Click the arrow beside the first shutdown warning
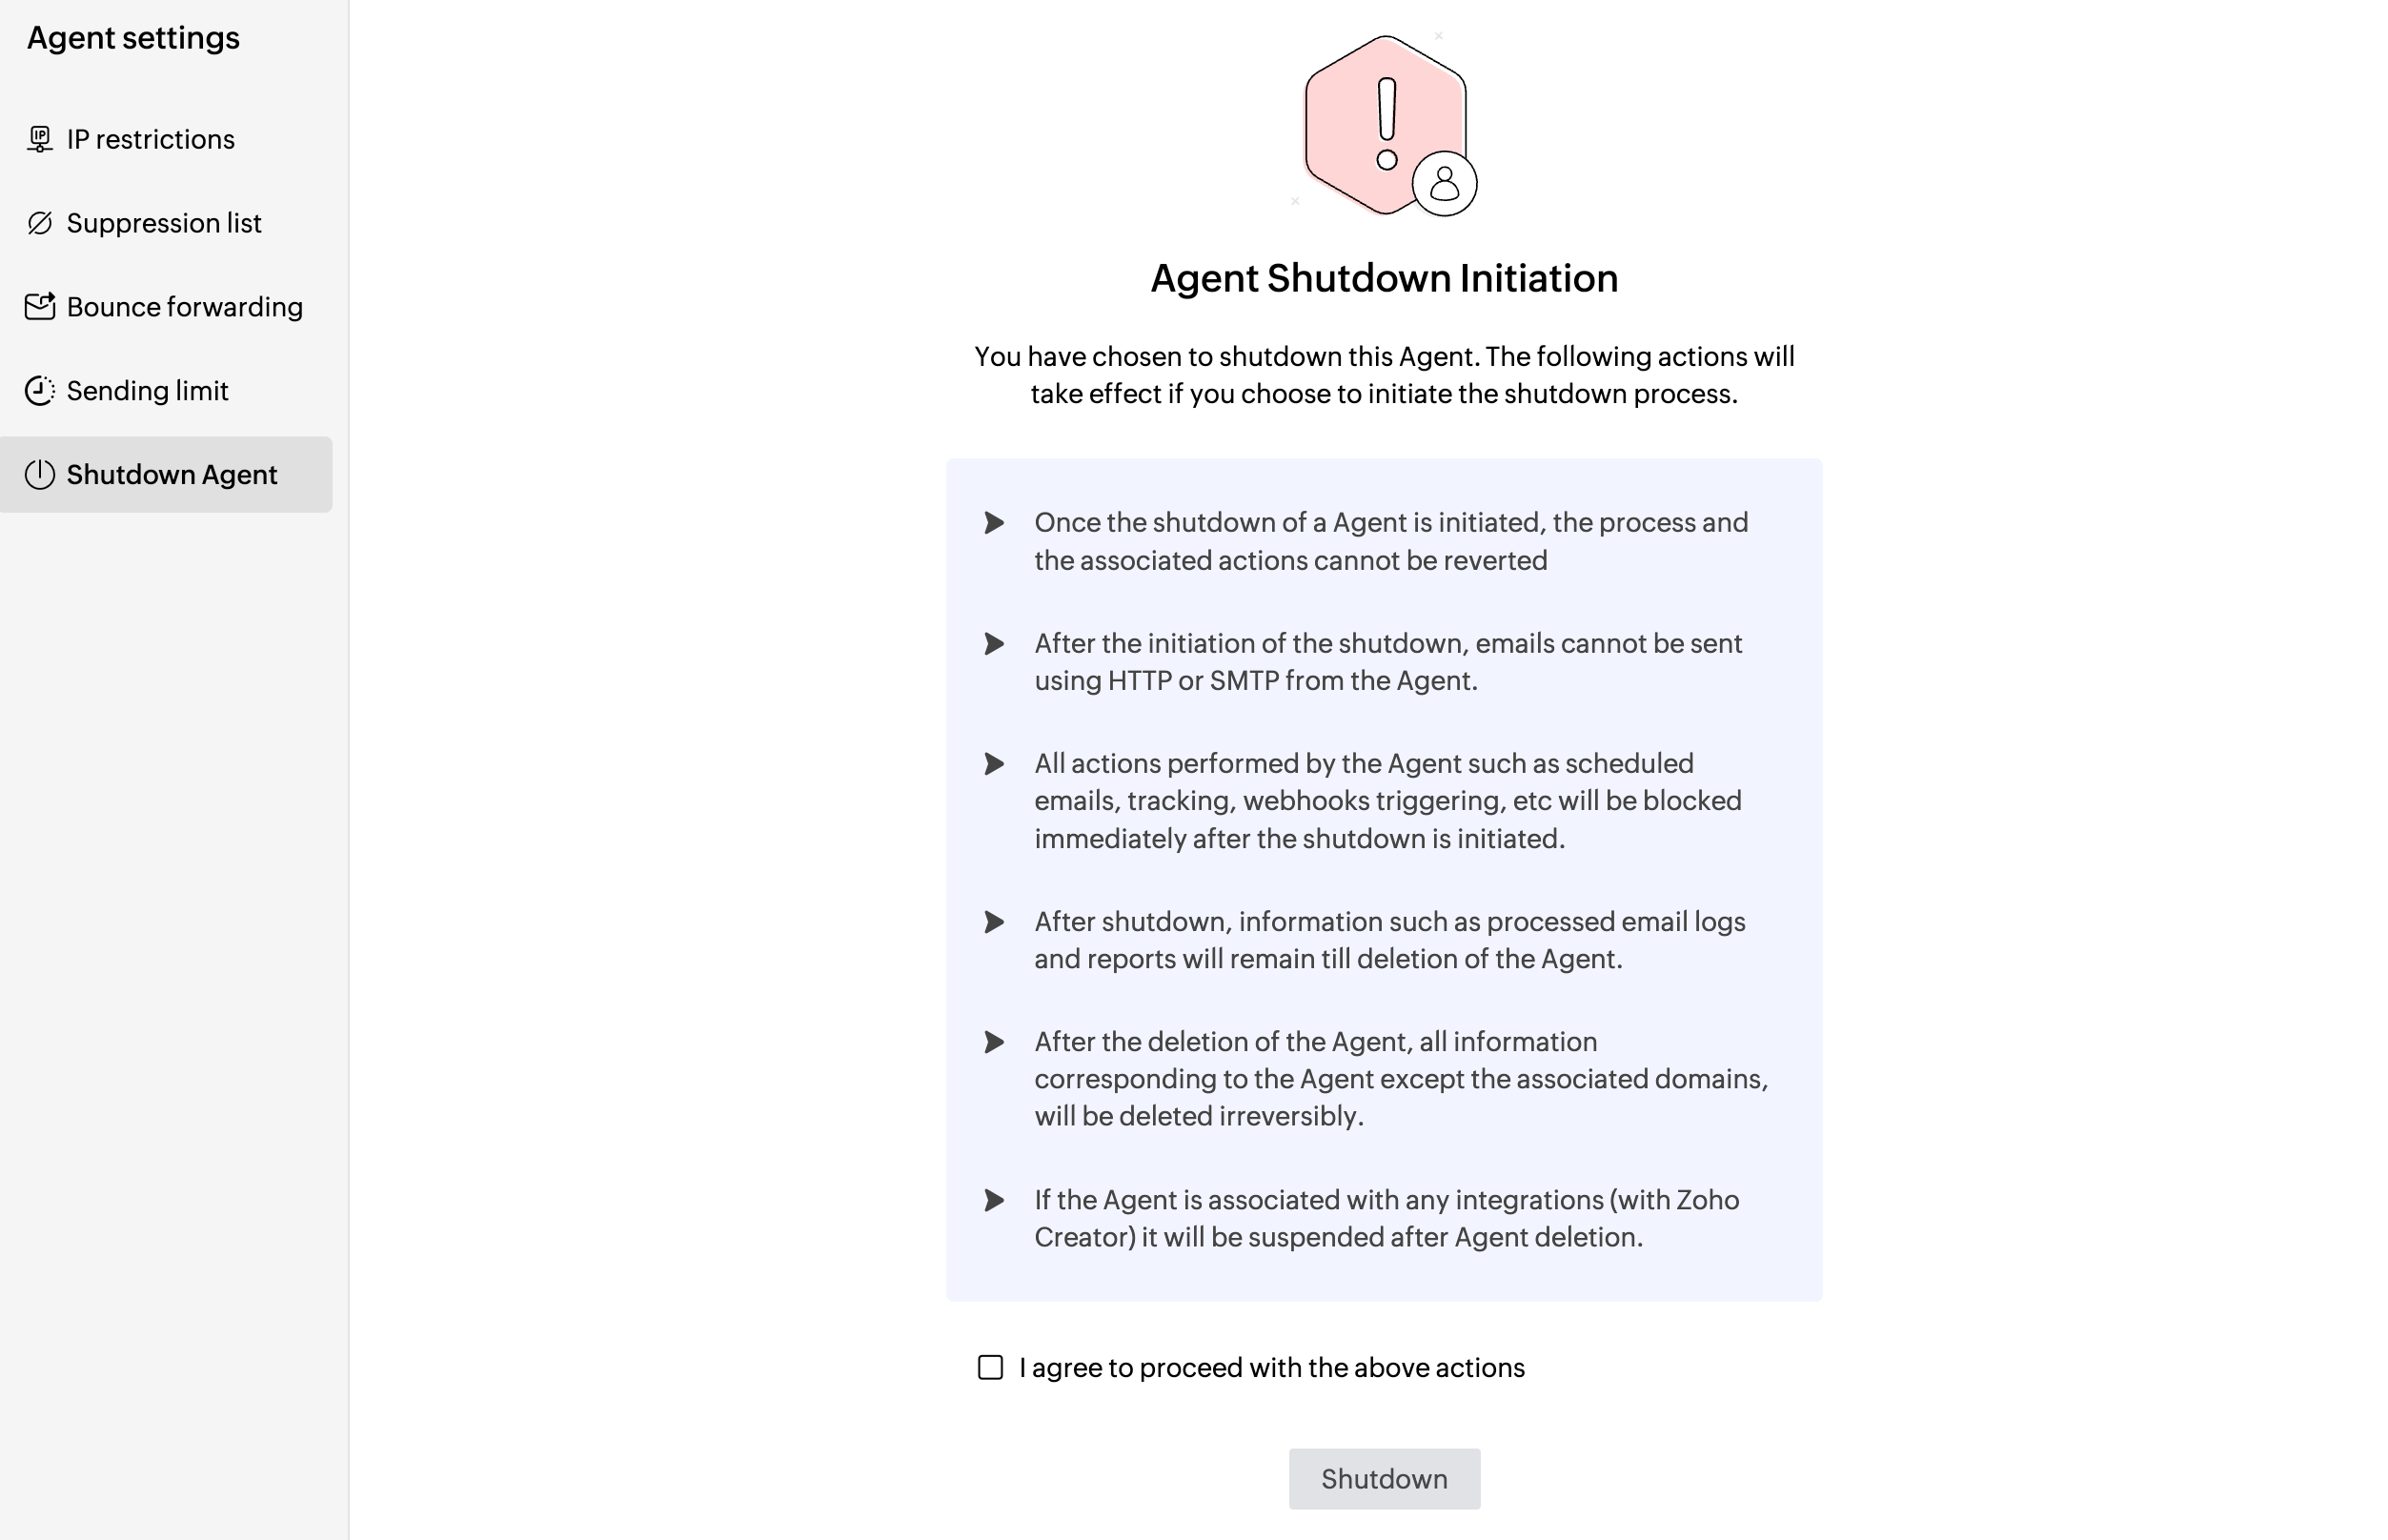 tap(996, 522)
